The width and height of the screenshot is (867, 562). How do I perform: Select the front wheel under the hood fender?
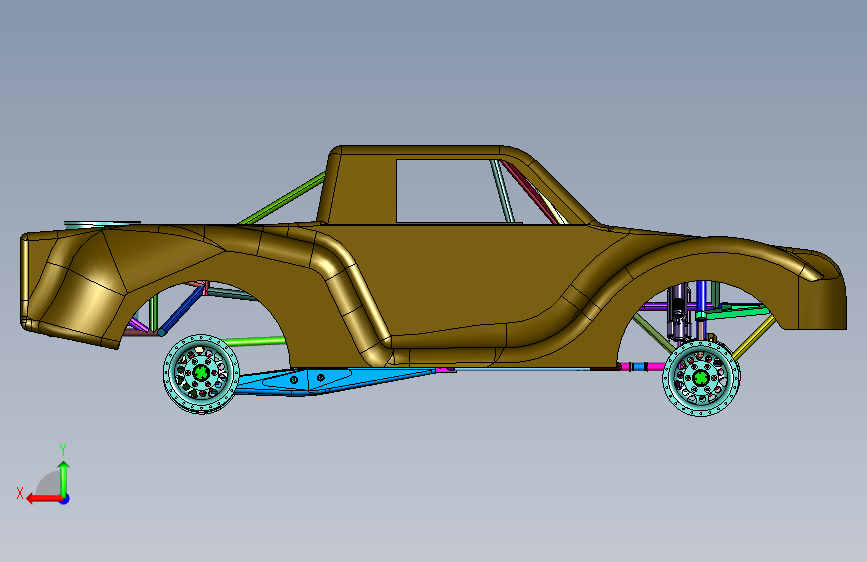click(701, 378)
